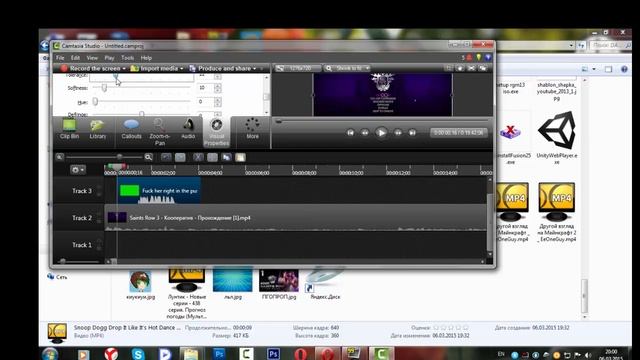
Task: Open the Shrink to fit zoom dropdown
Action: tap(347, 68)
